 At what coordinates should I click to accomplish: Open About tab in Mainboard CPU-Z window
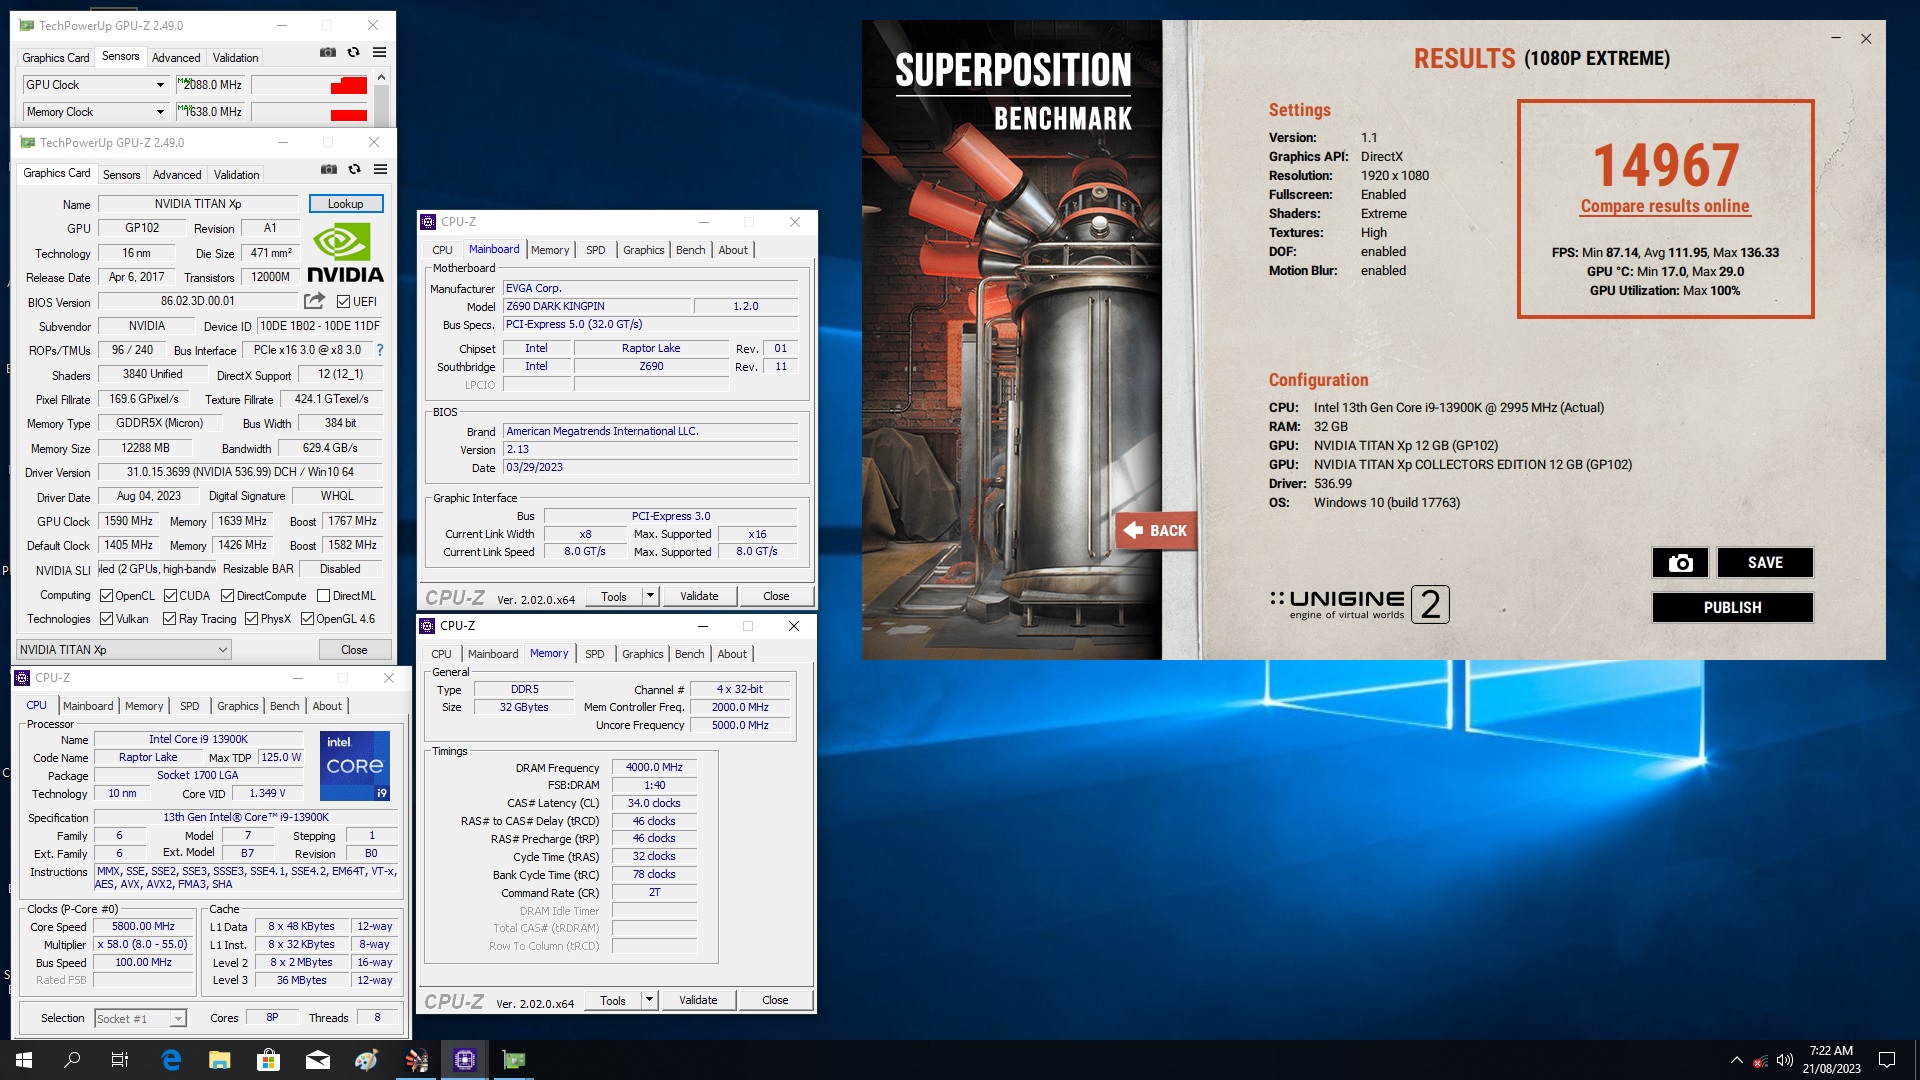click(733, 250)
